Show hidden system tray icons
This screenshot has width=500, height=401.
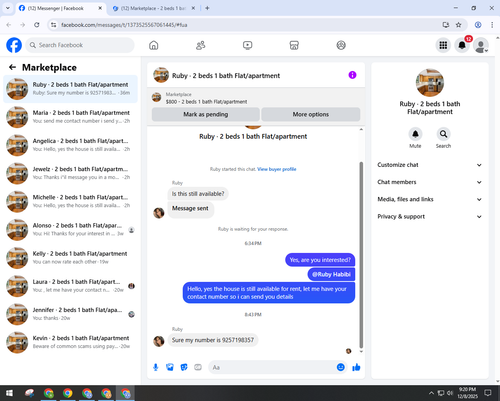[431, 393]
